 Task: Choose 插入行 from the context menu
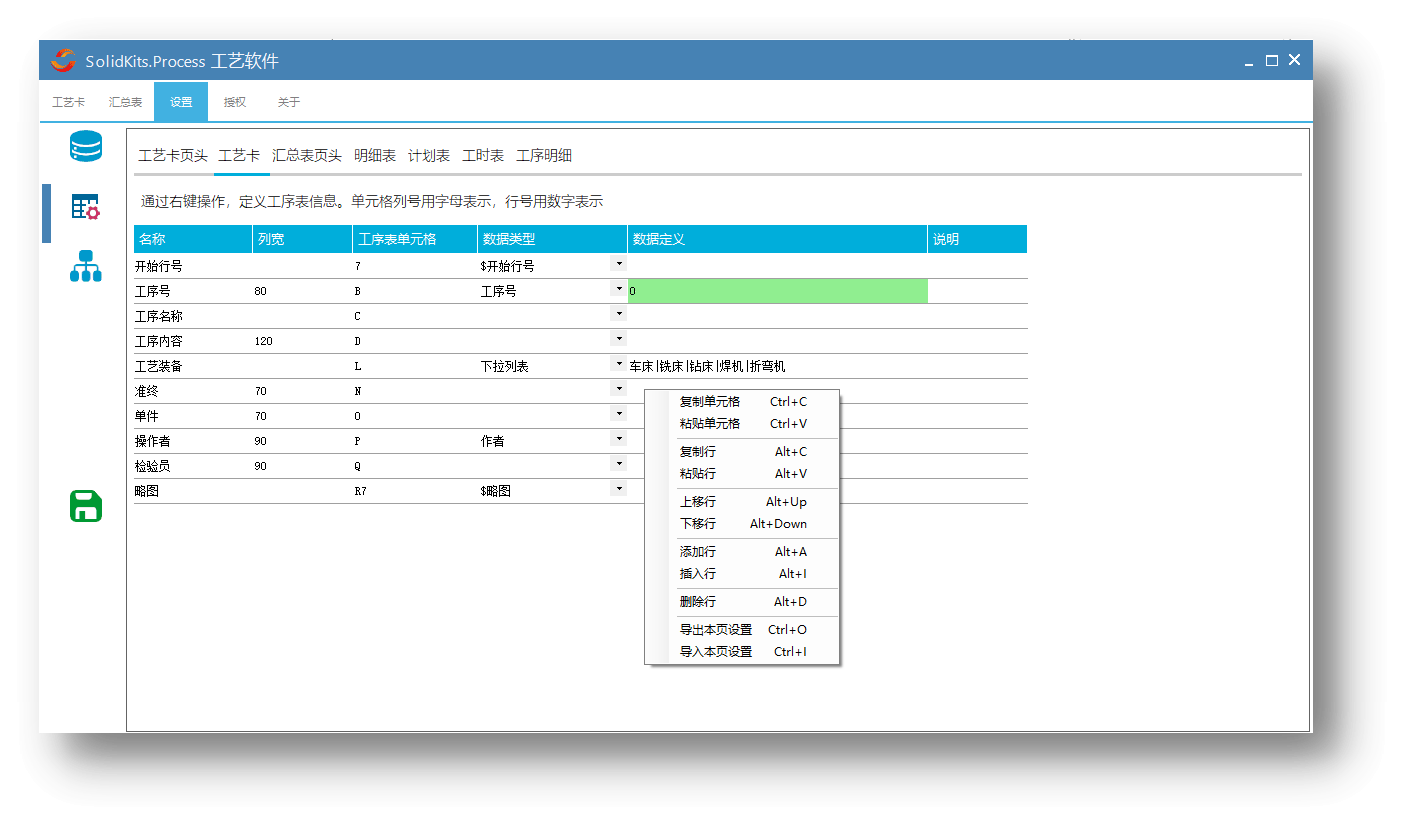698,574
